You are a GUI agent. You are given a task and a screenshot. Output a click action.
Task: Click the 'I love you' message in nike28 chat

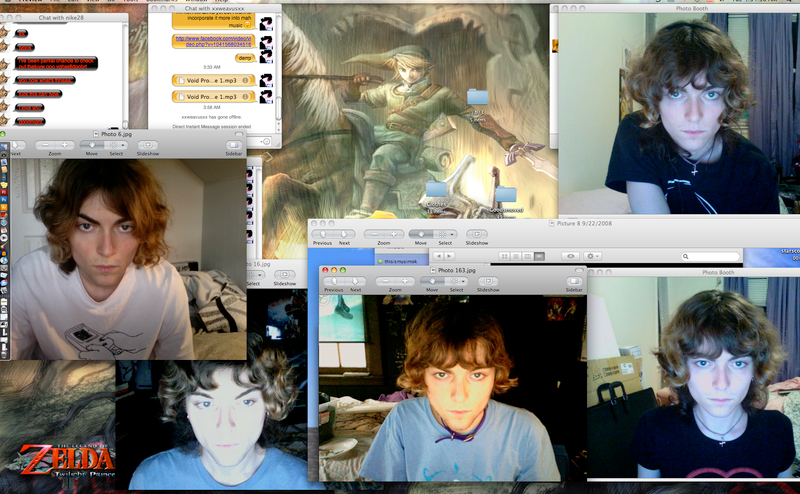tap(30, 108)
